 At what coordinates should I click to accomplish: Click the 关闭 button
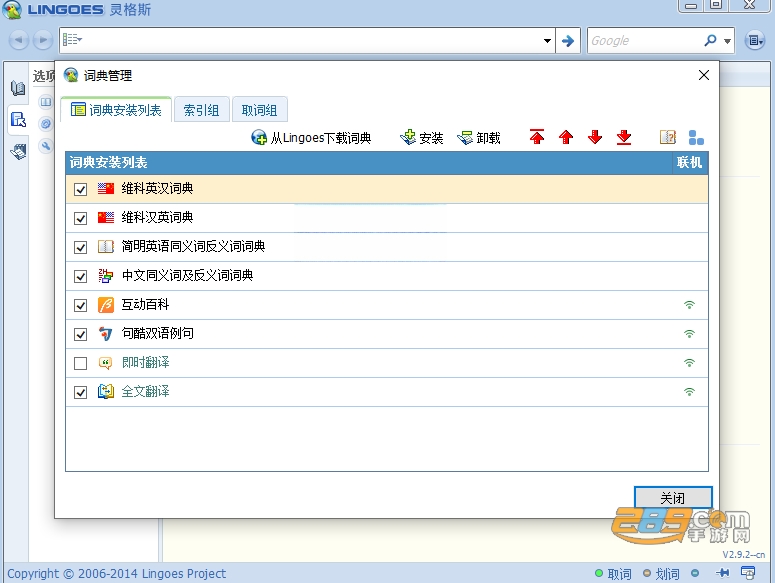click(x=673, y=498)
